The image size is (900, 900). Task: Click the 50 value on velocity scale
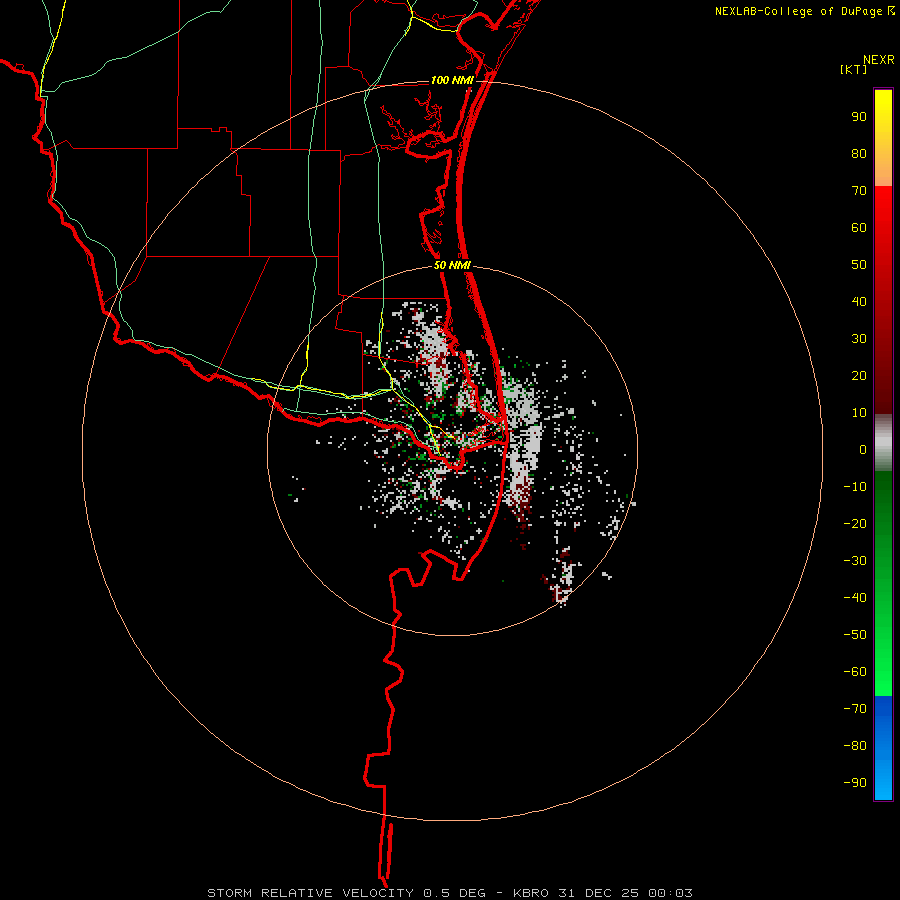coord(859,265)
